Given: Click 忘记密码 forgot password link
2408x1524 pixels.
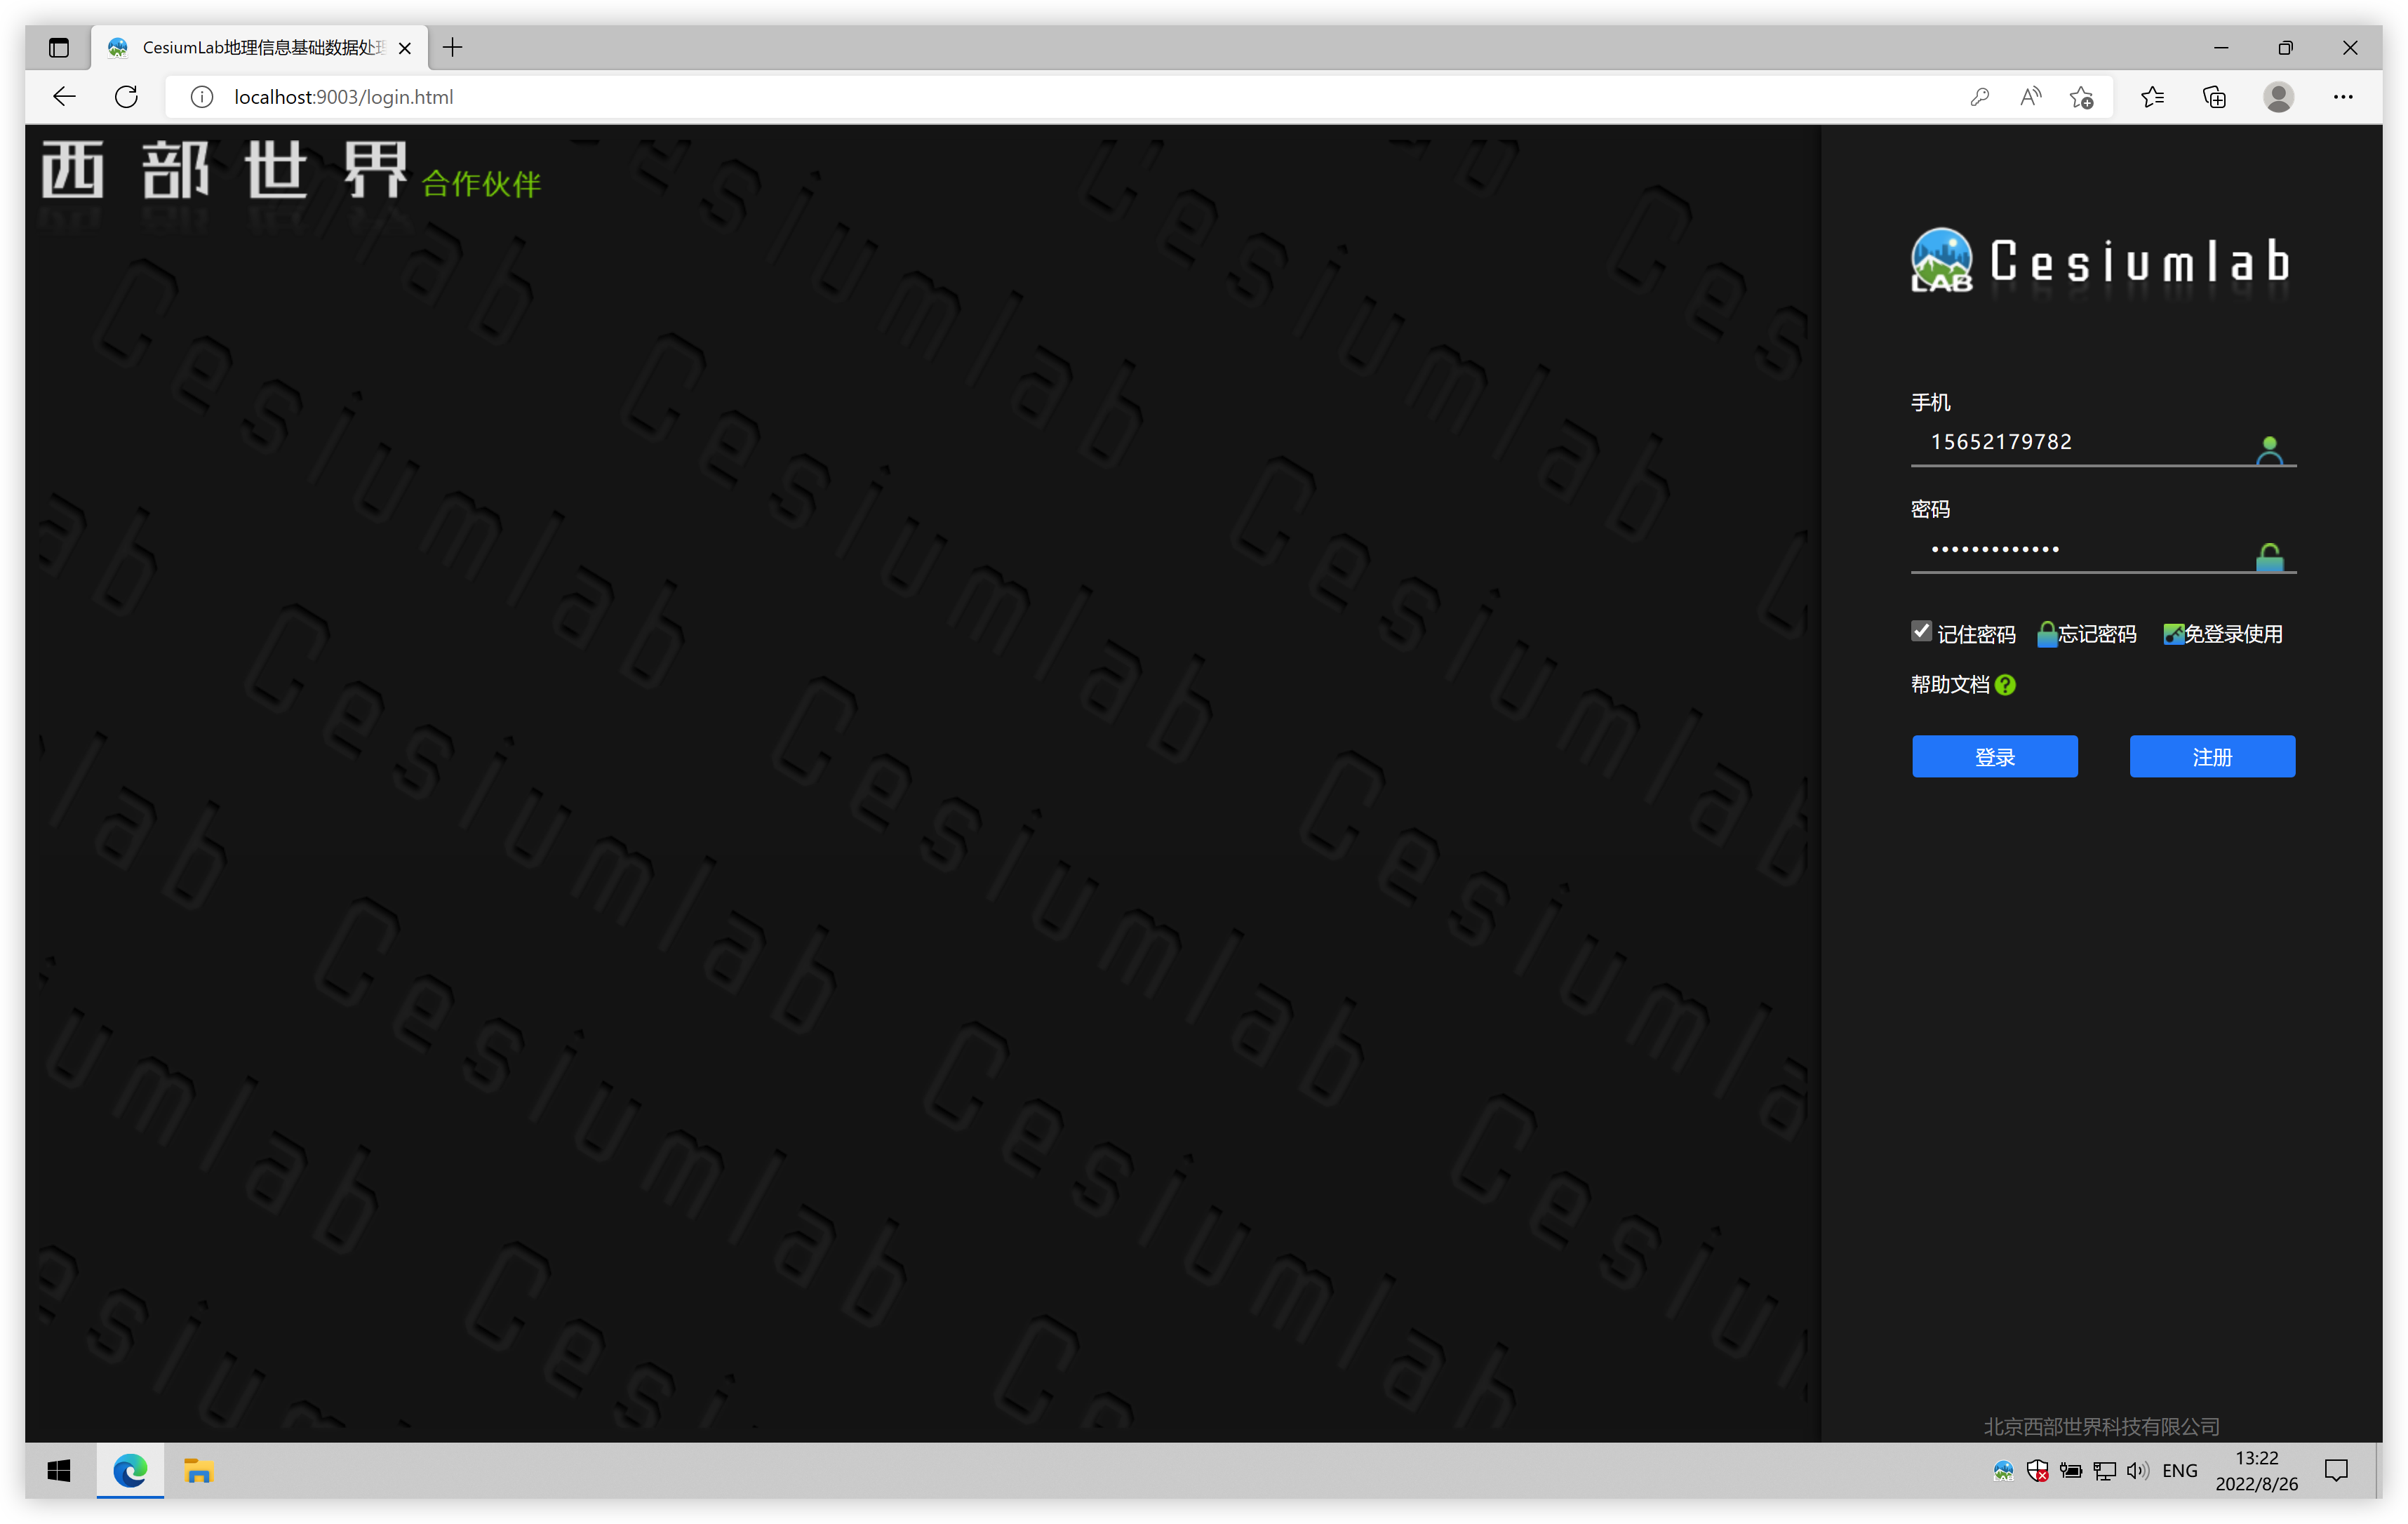Looking at the screenshot, I should pyautogui.click(x=2096, y=634).
